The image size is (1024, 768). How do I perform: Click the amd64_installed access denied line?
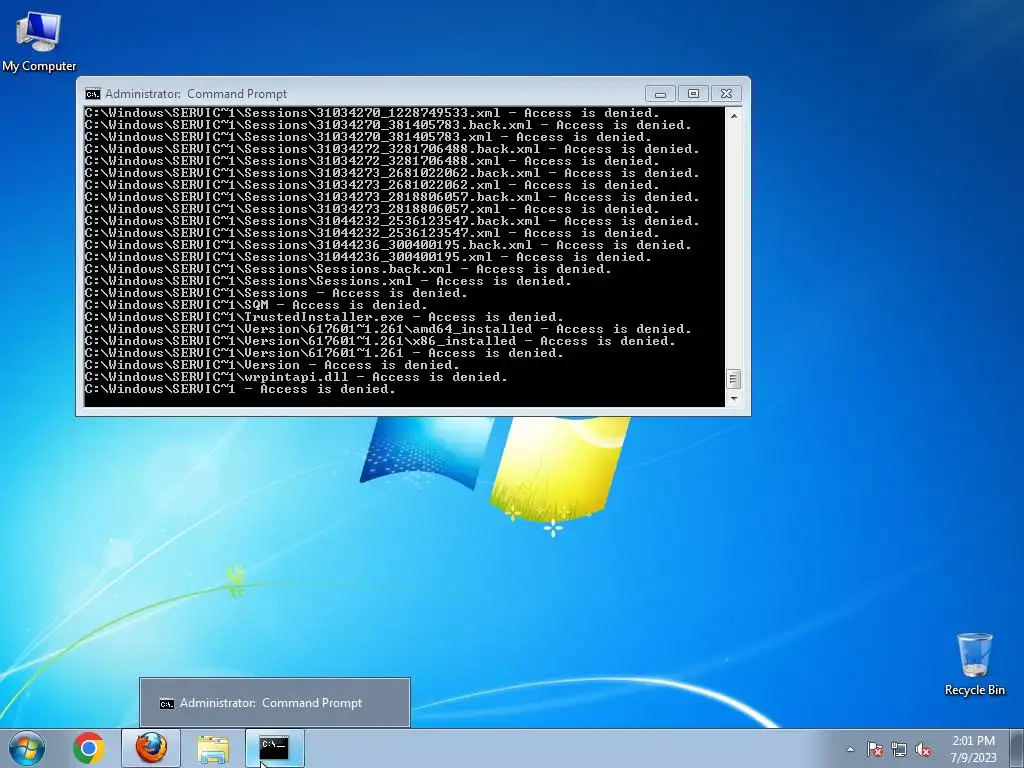point(388,329)
